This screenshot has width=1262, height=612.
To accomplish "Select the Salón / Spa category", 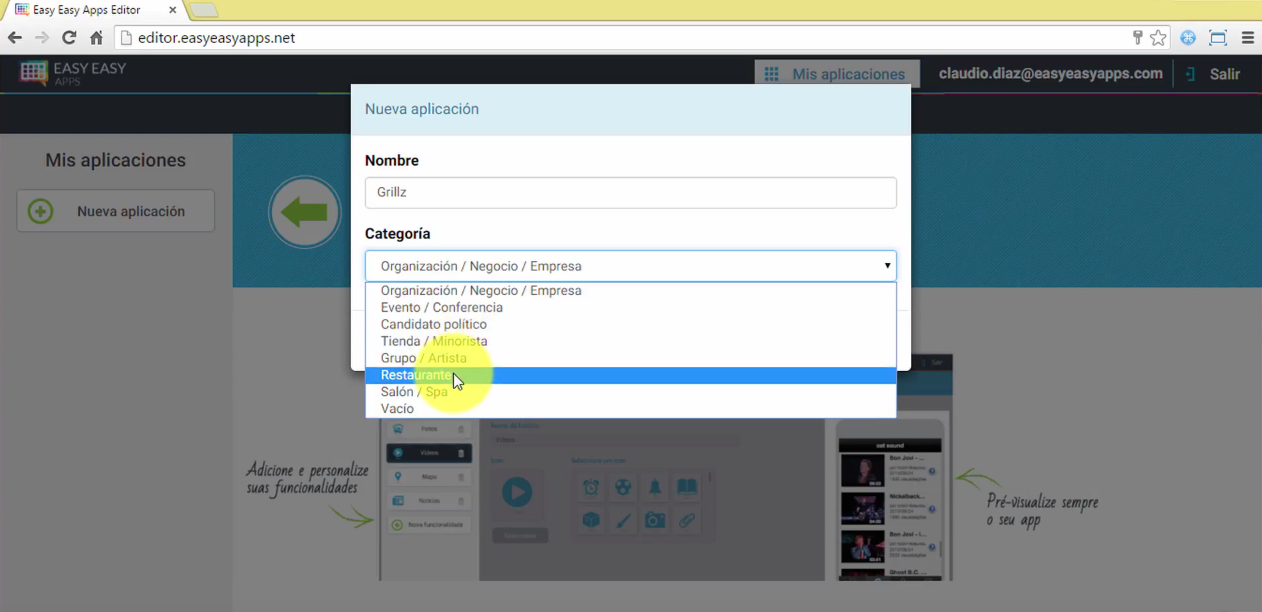I will 414,392.
